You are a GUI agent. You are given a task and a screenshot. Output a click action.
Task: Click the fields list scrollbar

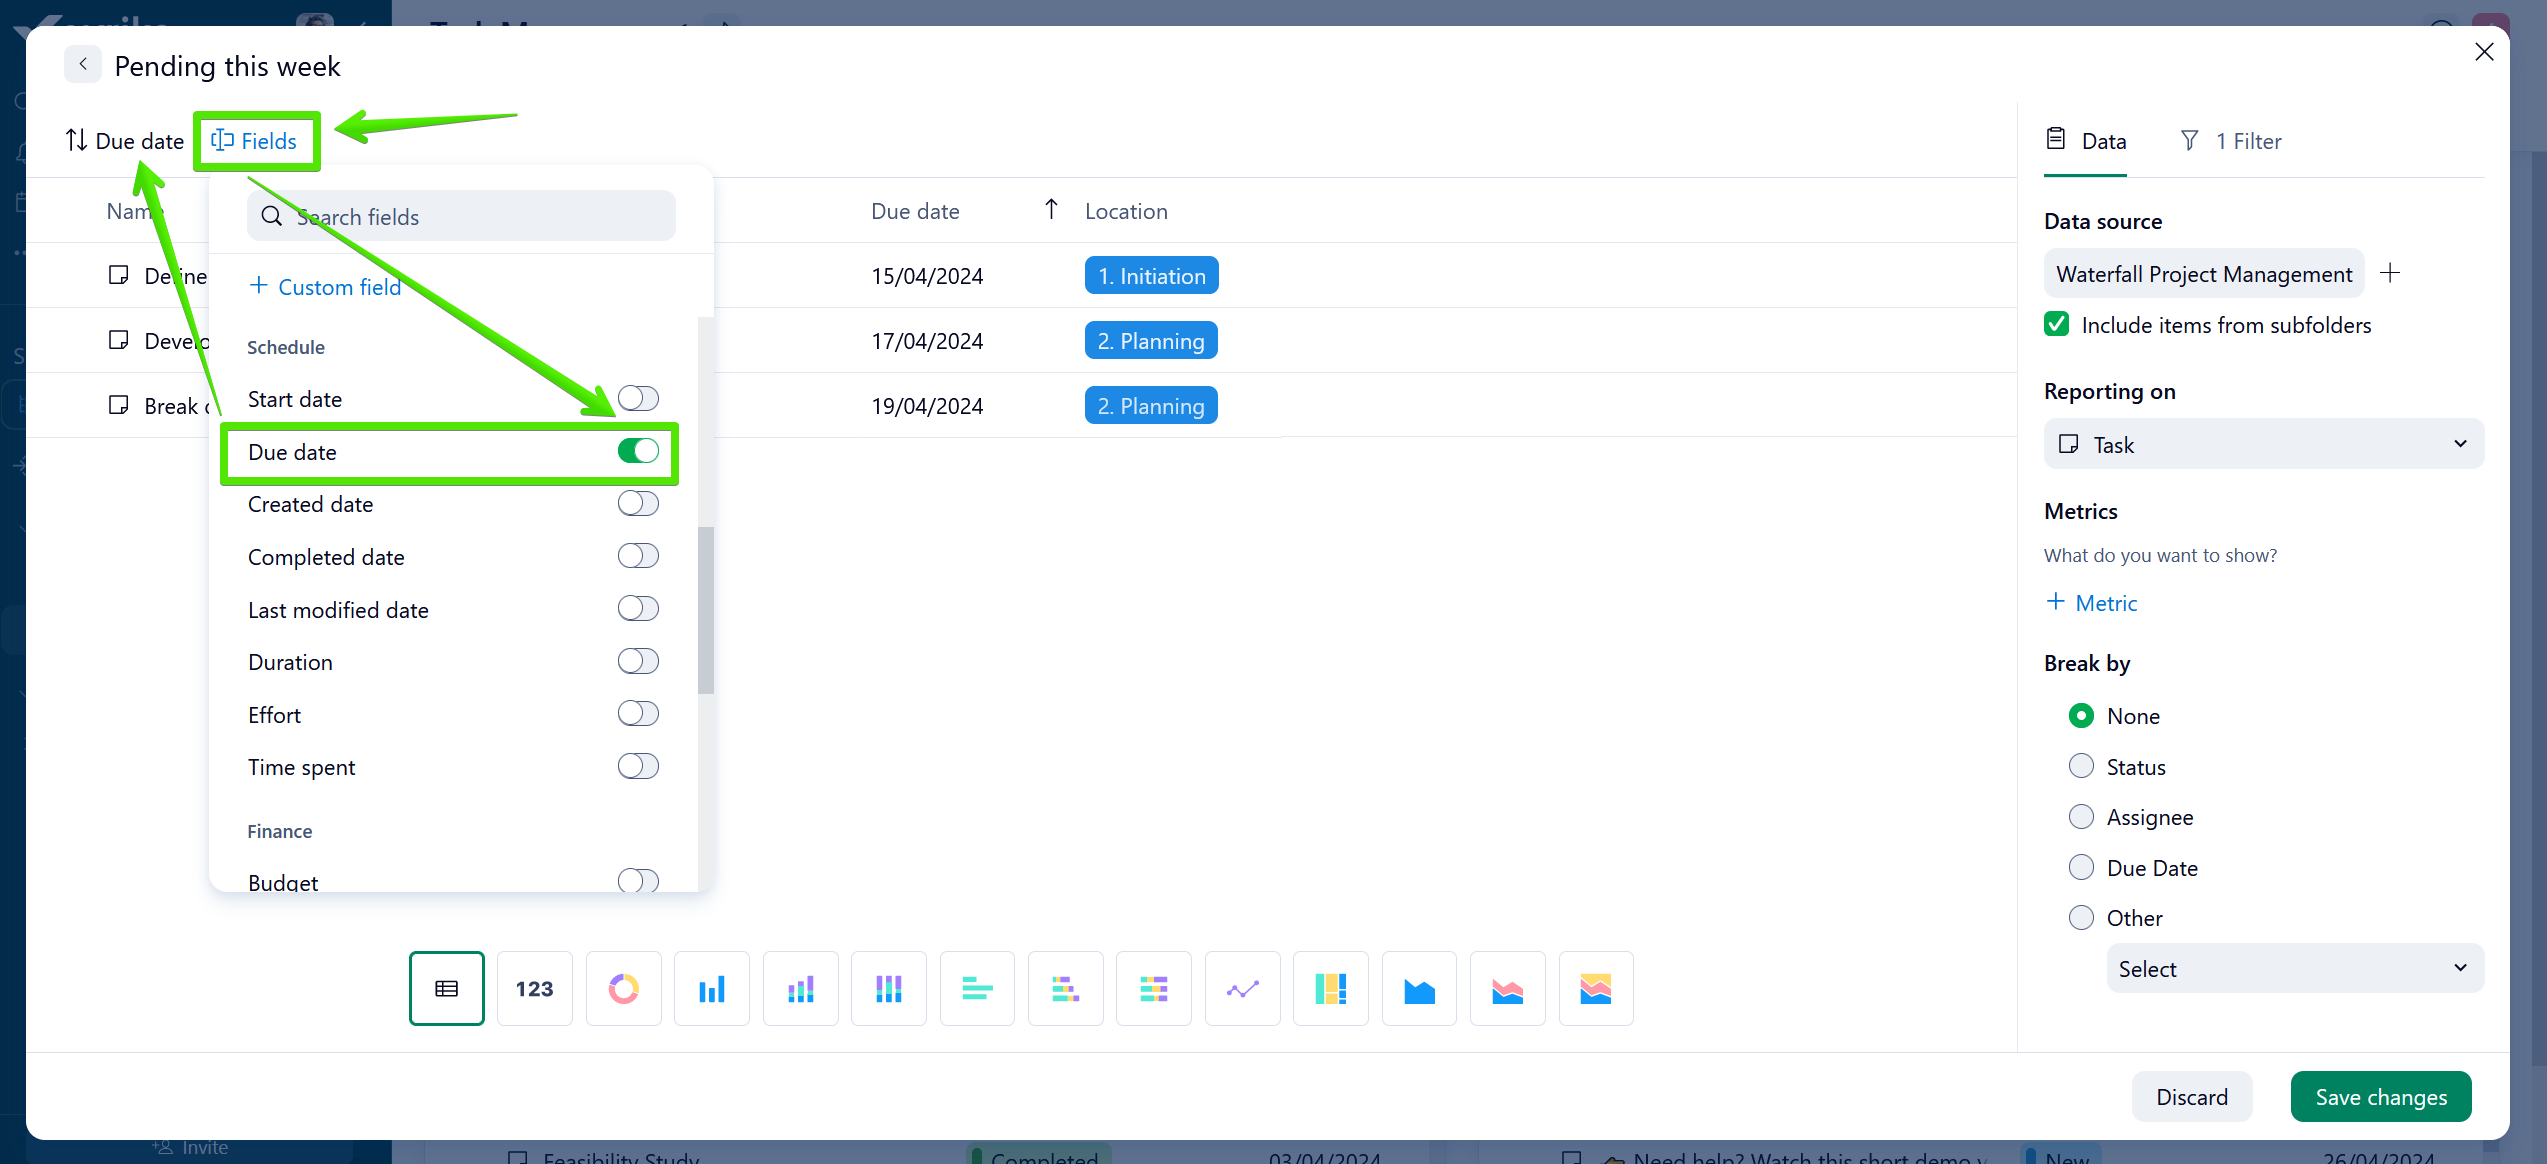706,609
